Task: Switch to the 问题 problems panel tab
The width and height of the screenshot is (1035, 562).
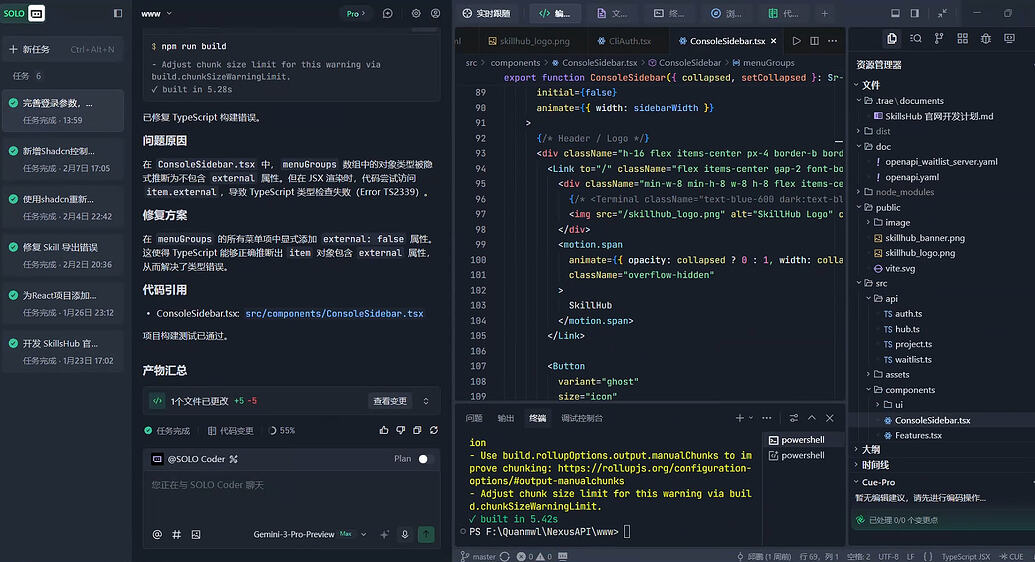Action: pyautogui.click(x=474, y=418)
